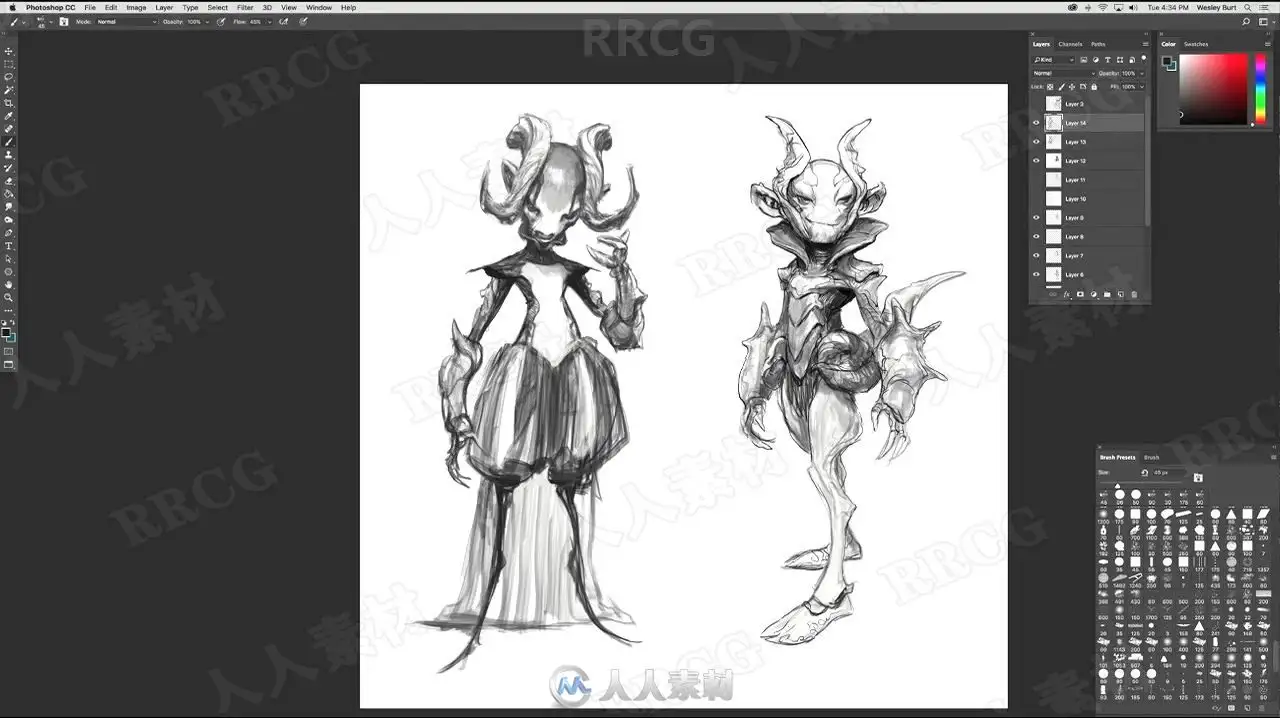Select the Type tool

[8, 245]
